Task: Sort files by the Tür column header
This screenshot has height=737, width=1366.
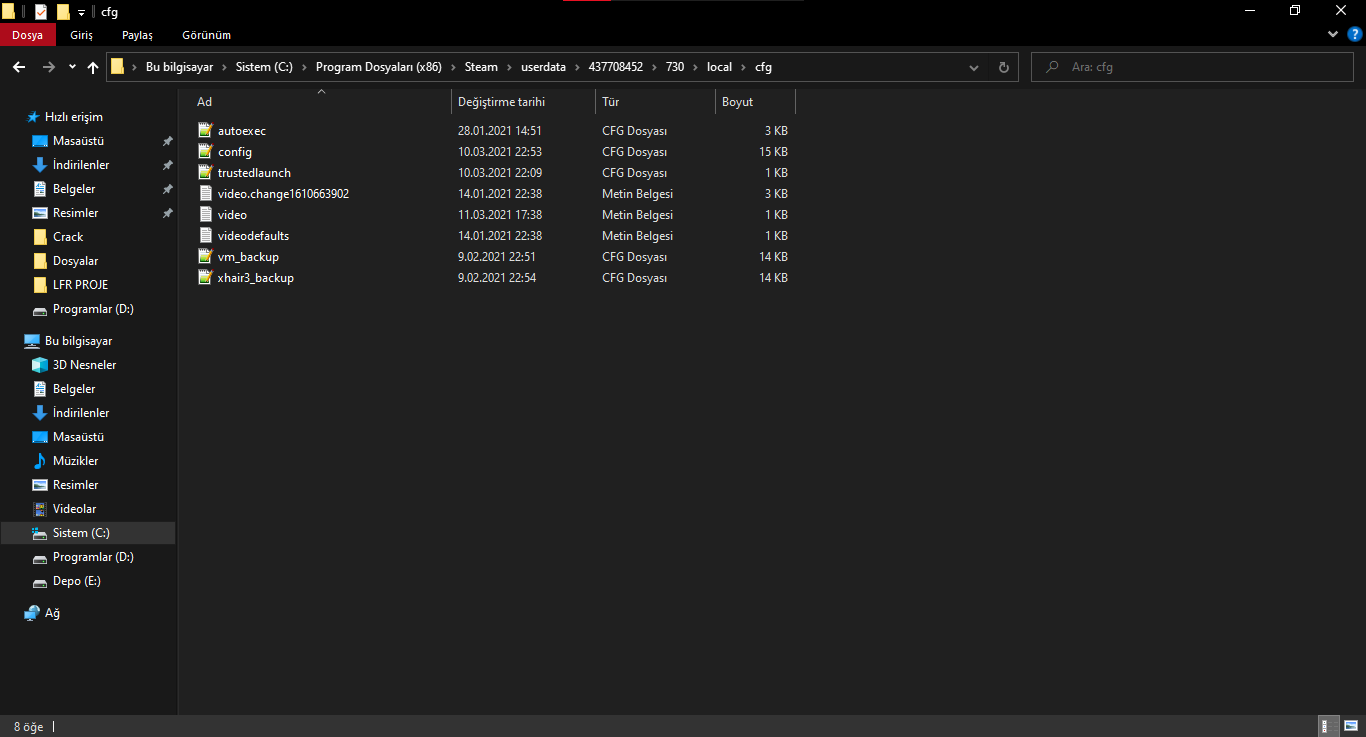Action: [655, 102]
